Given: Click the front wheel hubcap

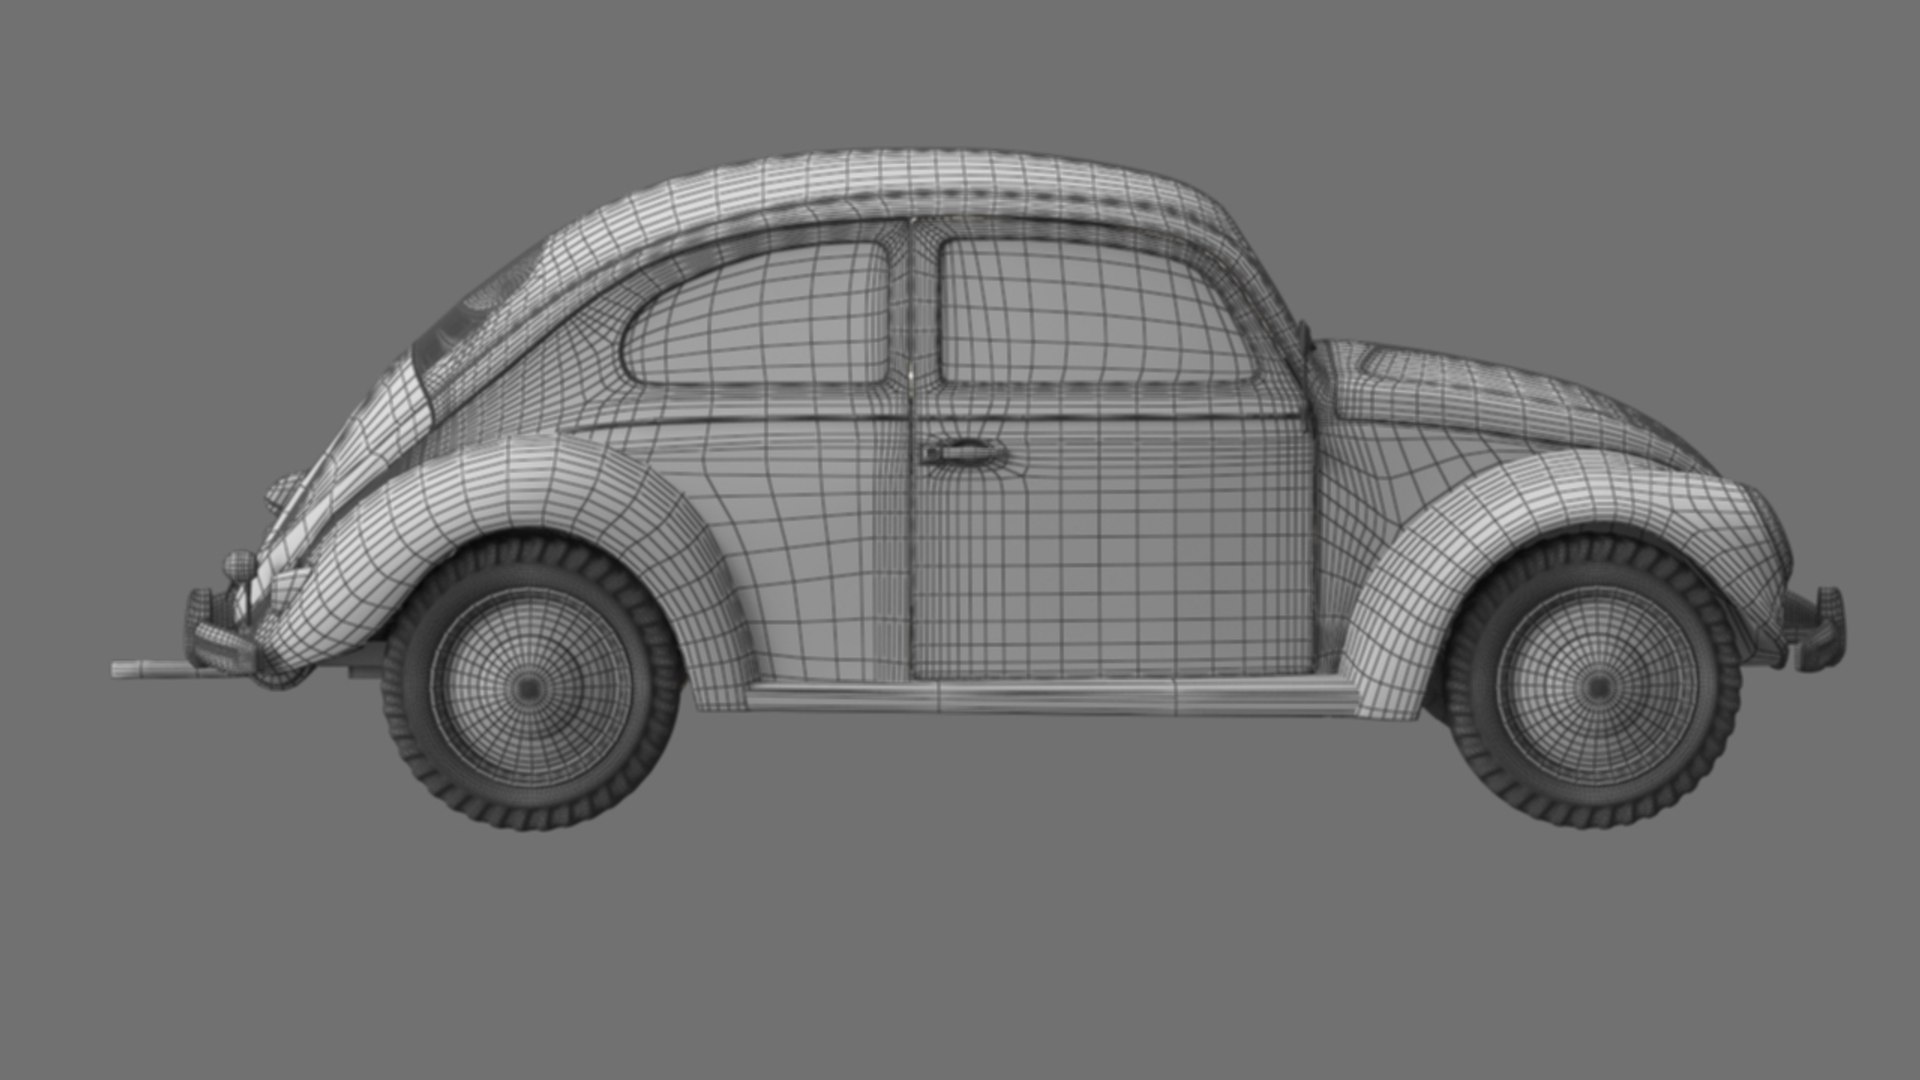Looking at the screenshot, I should pyautogui.click(x=1598, y=687).
